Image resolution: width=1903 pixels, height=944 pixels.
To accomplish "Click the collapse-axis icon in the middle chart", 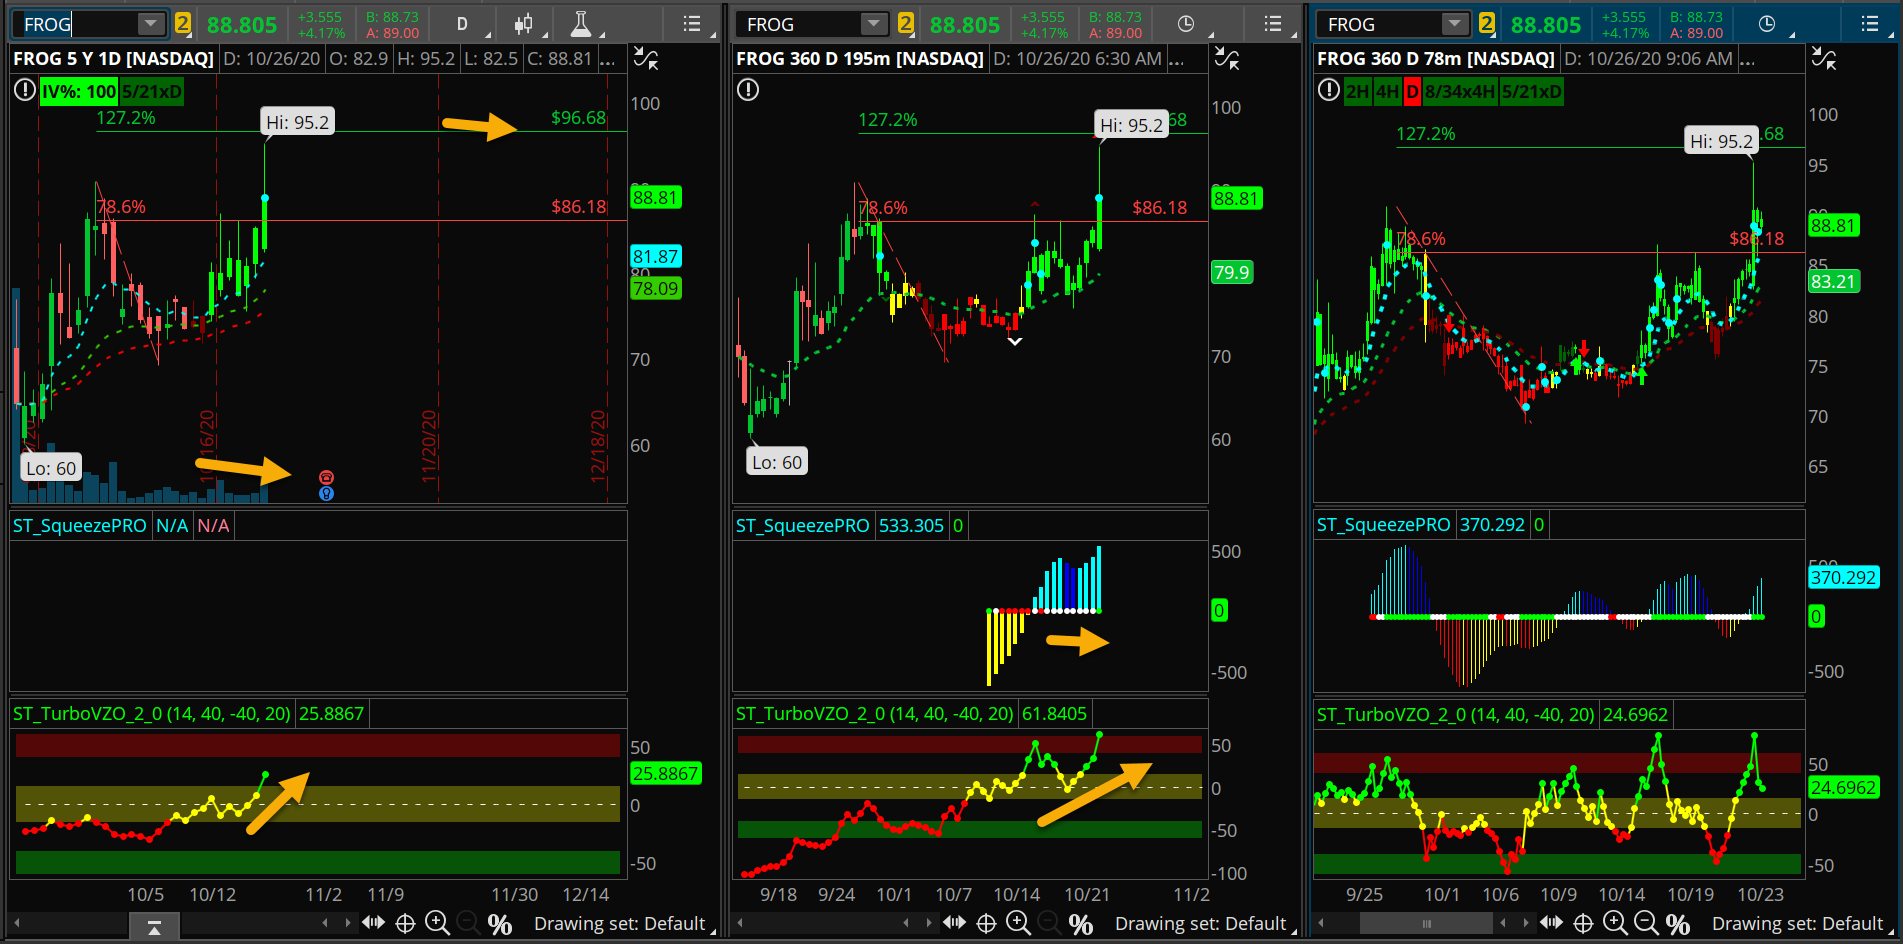I will pyautogui.click(x=1227, y=60).
